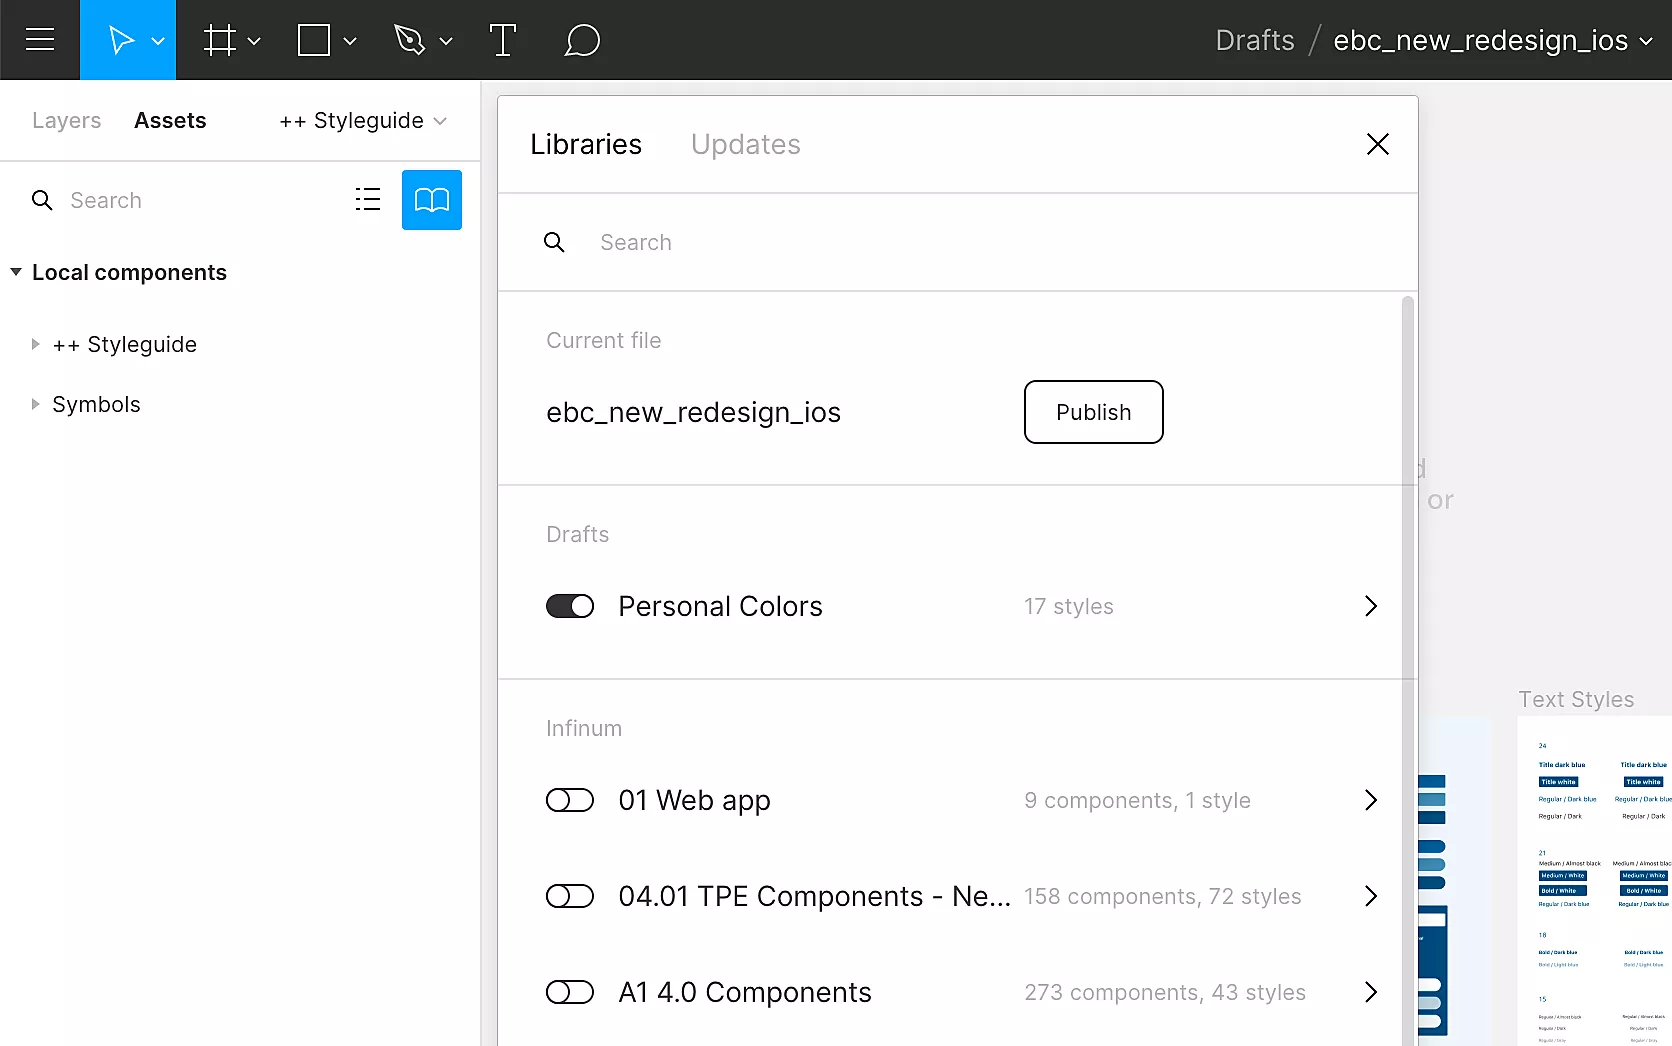Click the Publish button

point(1093,412)
